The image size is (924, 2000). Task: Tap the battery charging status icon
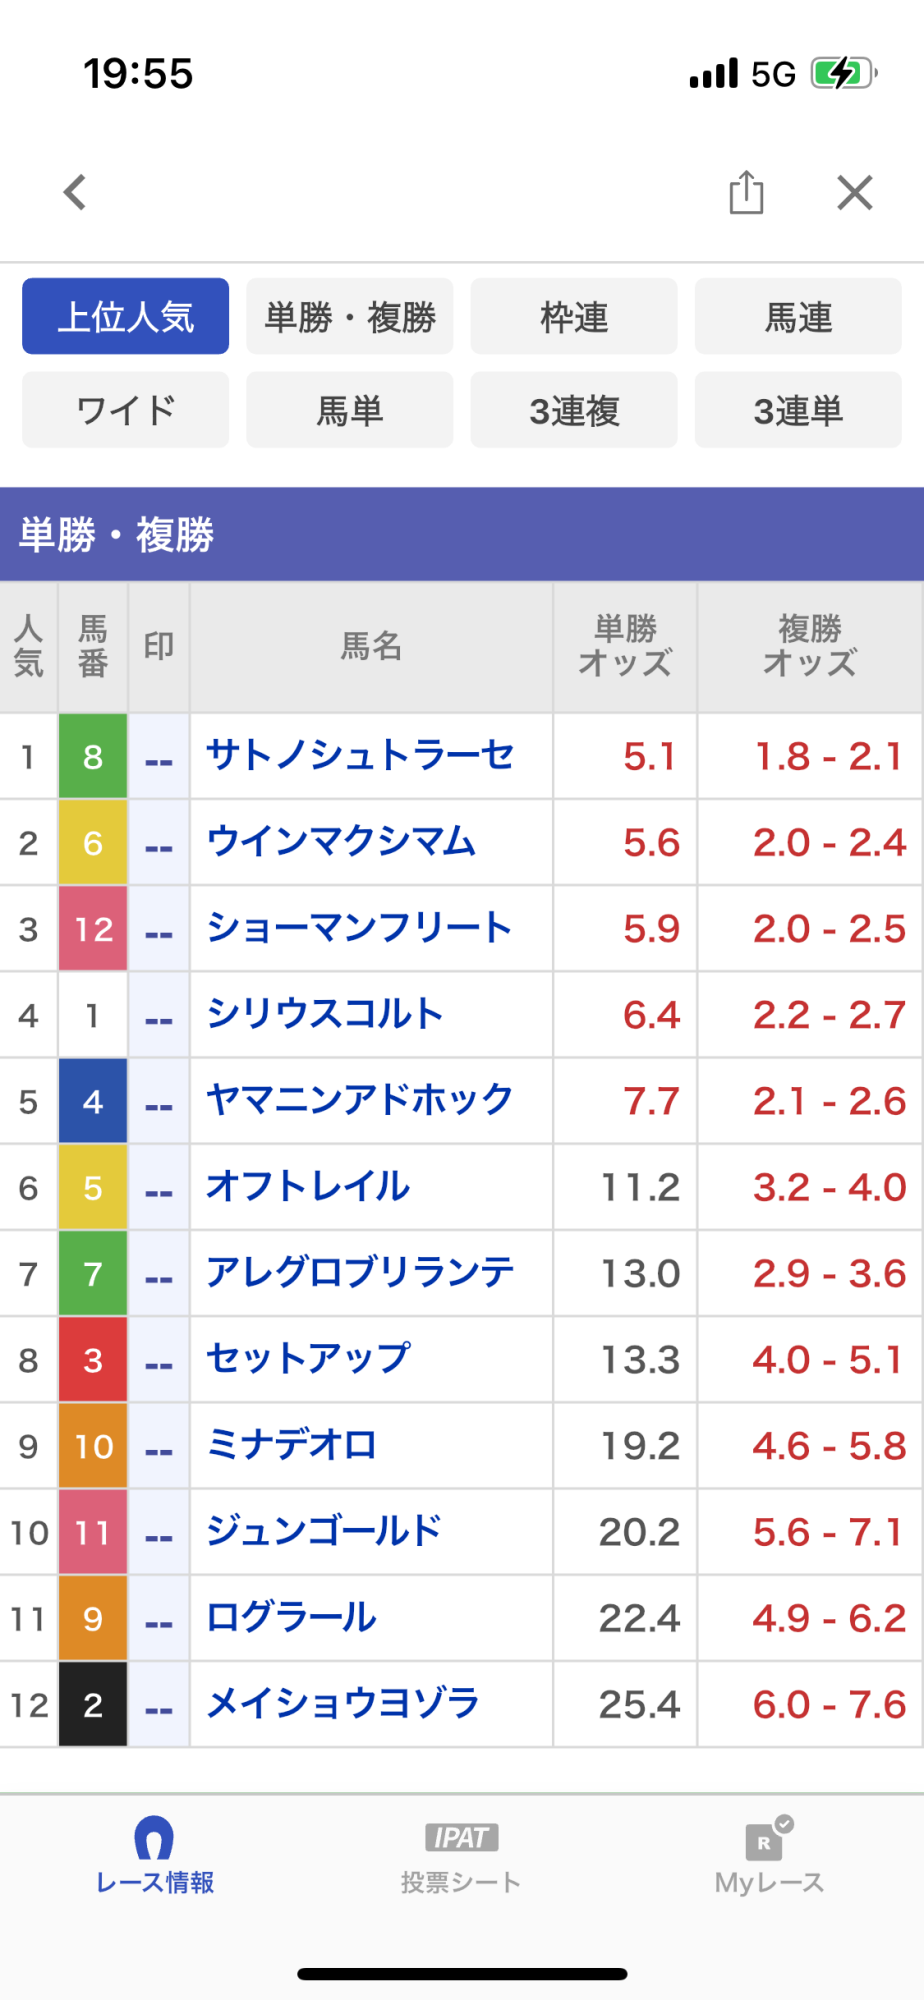click(x=843, y=73)
